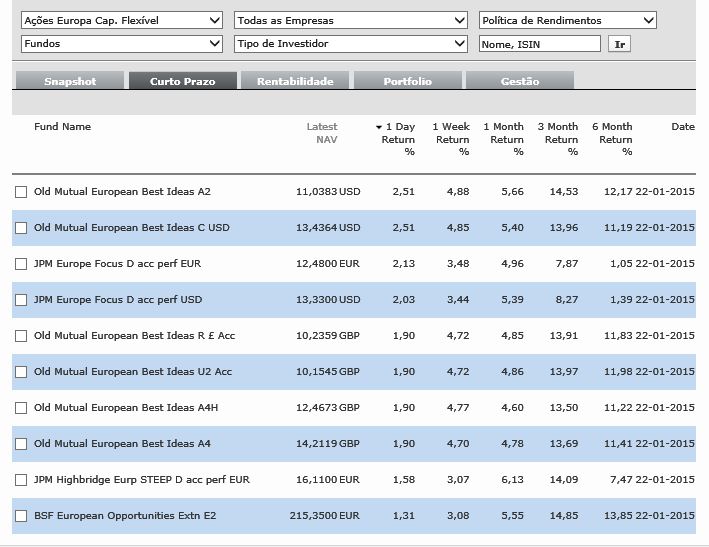
Task: Open the Gestão tab
Action: pyautogui.click(x=520, y=81)
